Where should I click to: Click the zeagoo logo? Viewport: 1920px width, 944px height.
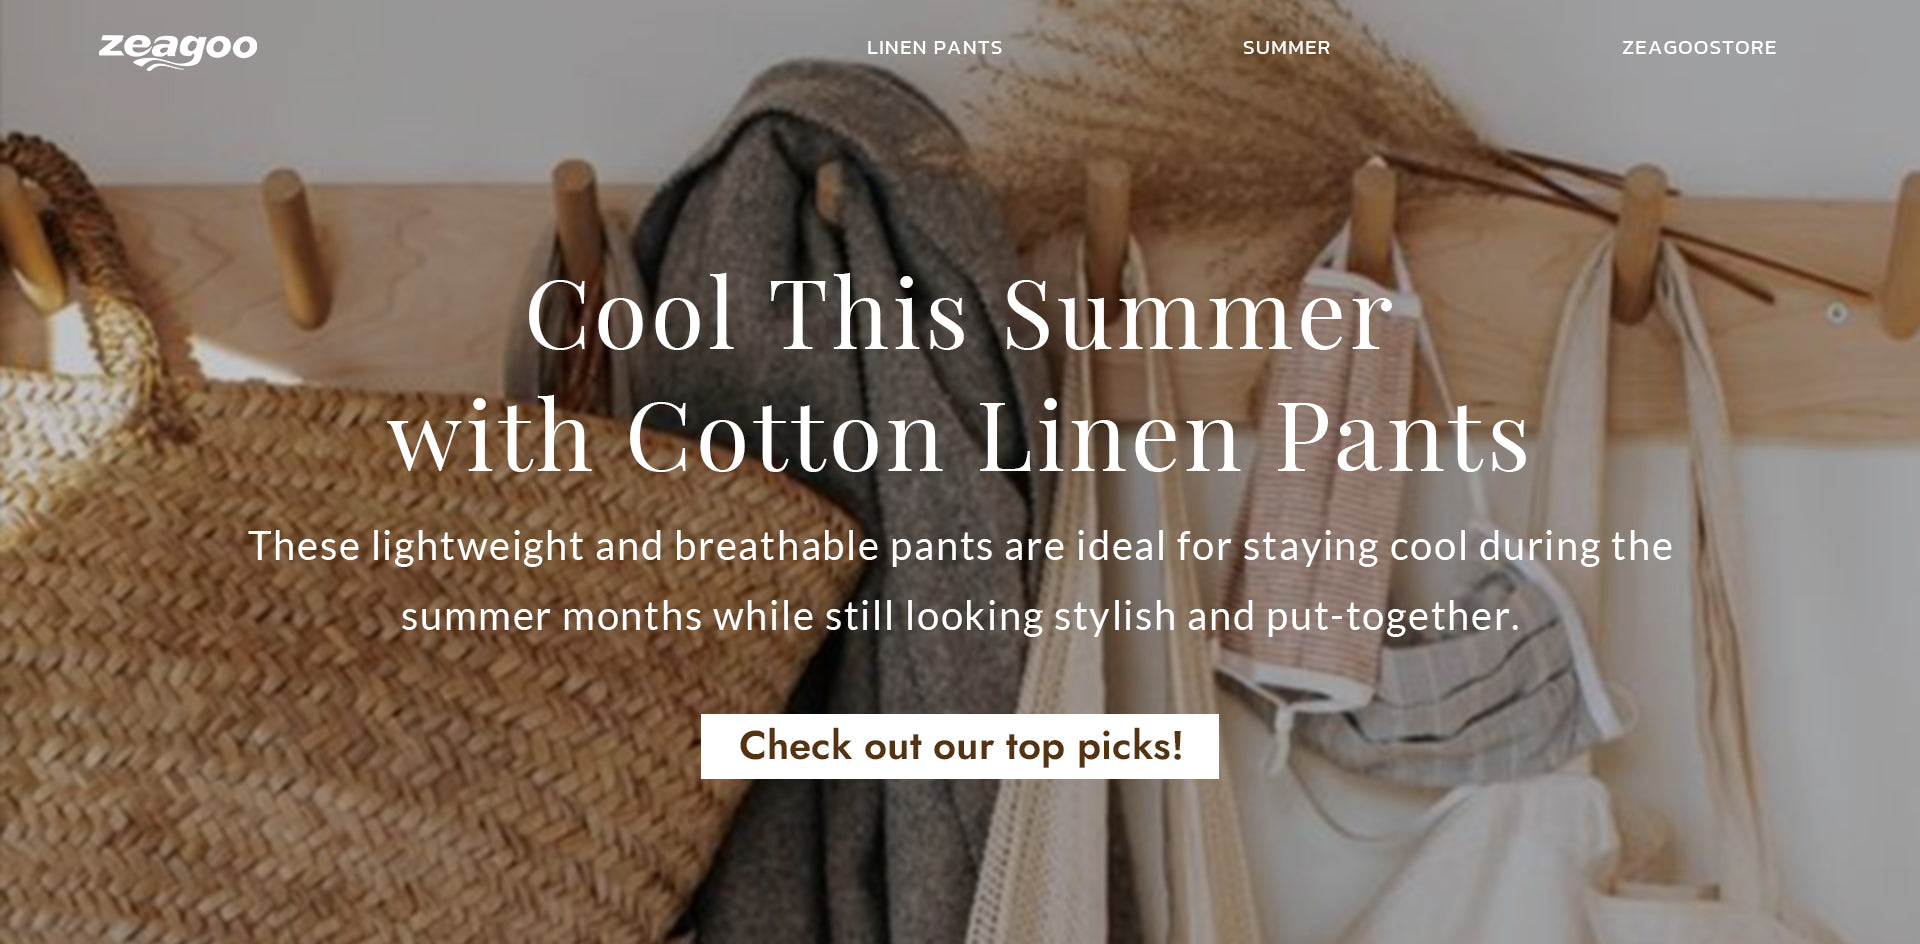point(178,51)
